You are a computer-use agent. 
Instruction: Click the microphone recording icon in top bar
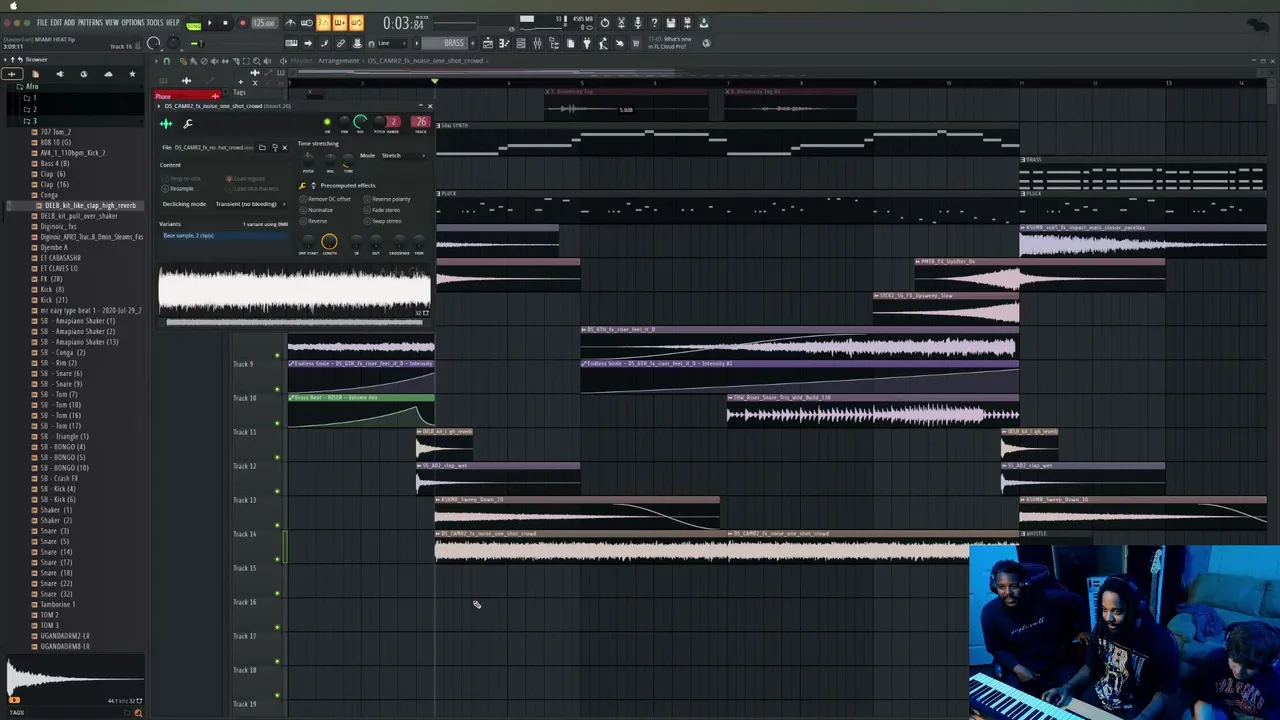pyautogui.click(x=637, y=22)
